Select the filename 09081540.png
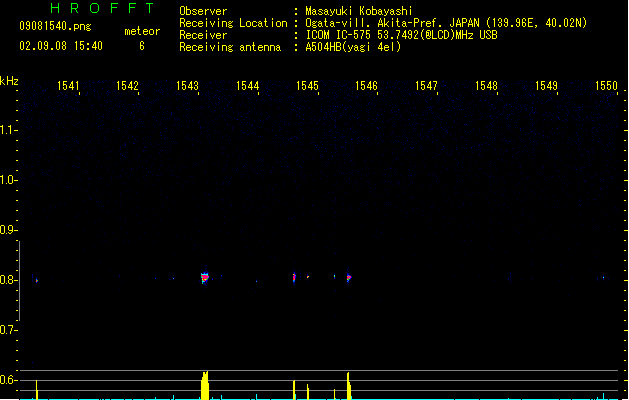This screenshot has width=629, height=400. (55, 26)
